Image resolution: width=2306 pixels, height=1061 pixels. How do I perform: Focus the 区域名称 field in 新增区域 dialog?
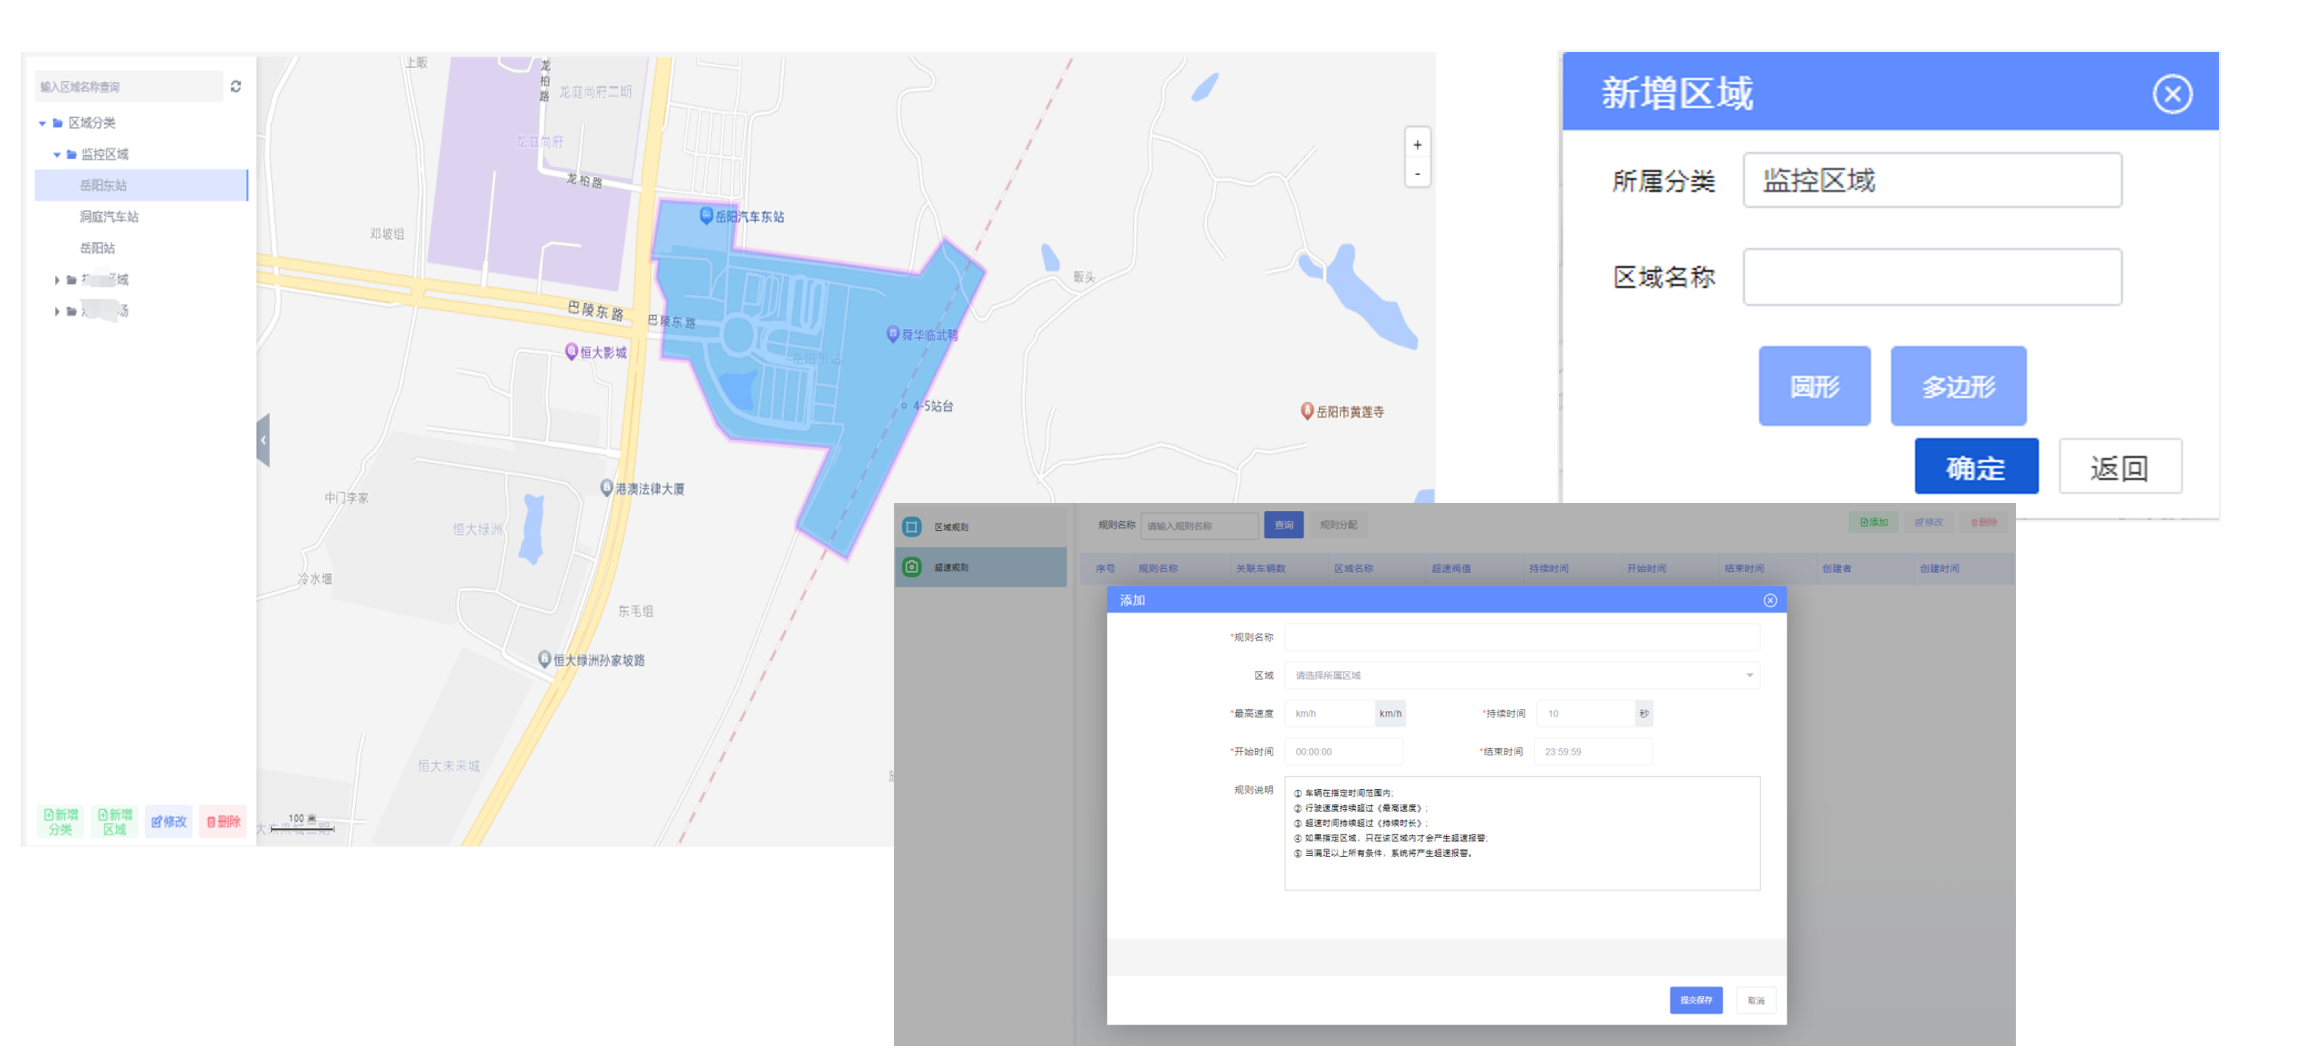pos(1932,277)
